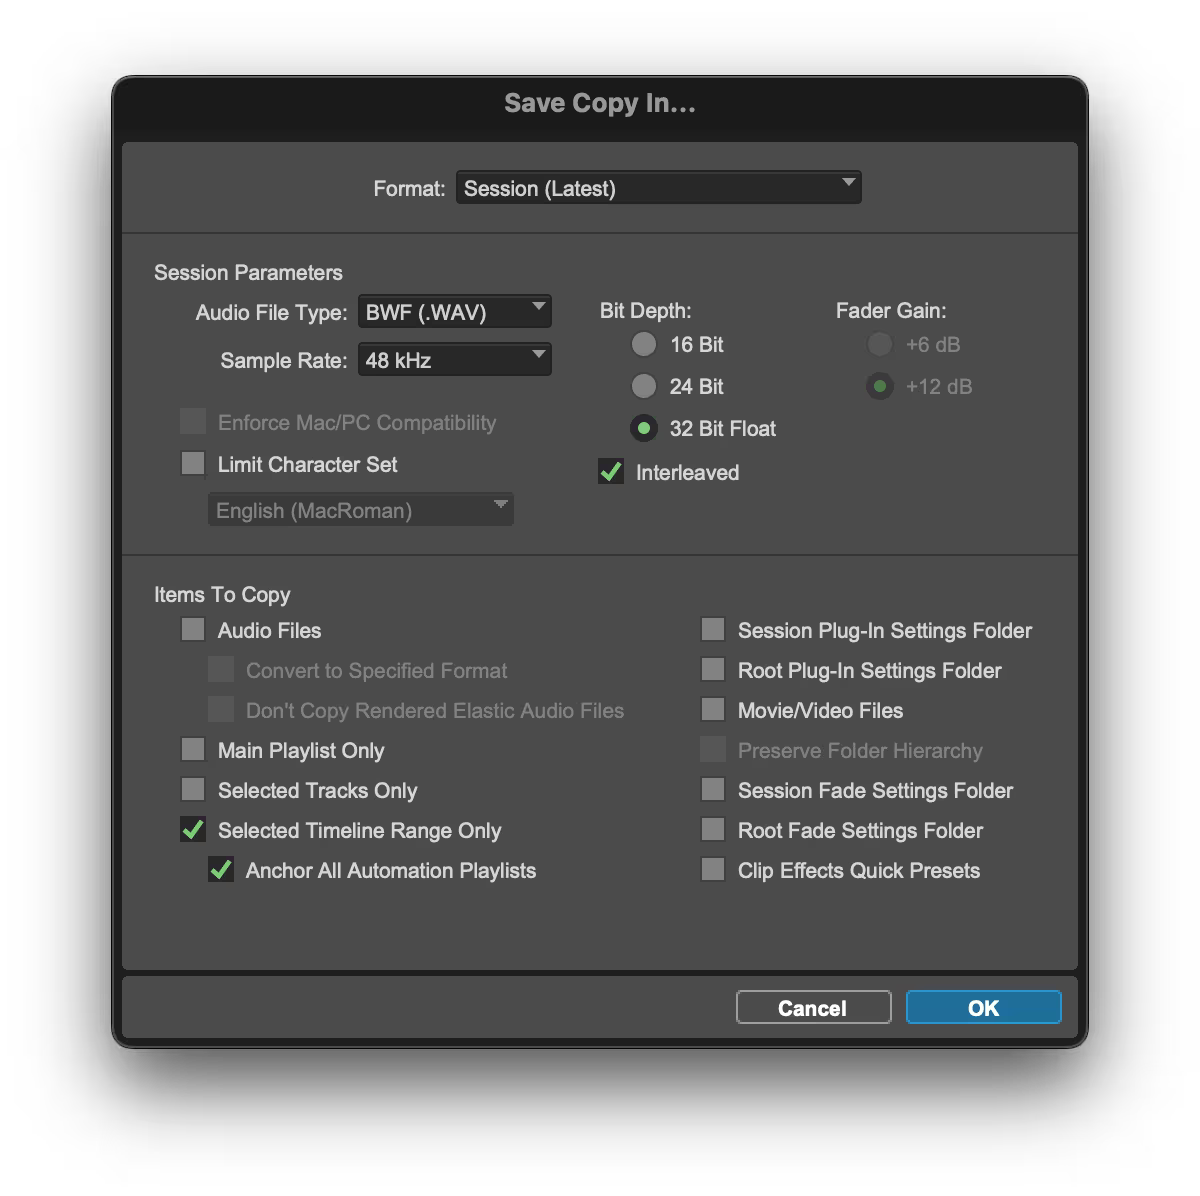Toggle Enforce Mac/PC Compatibility checkbox
The image size is (1200, 1196).
(193, 421)
